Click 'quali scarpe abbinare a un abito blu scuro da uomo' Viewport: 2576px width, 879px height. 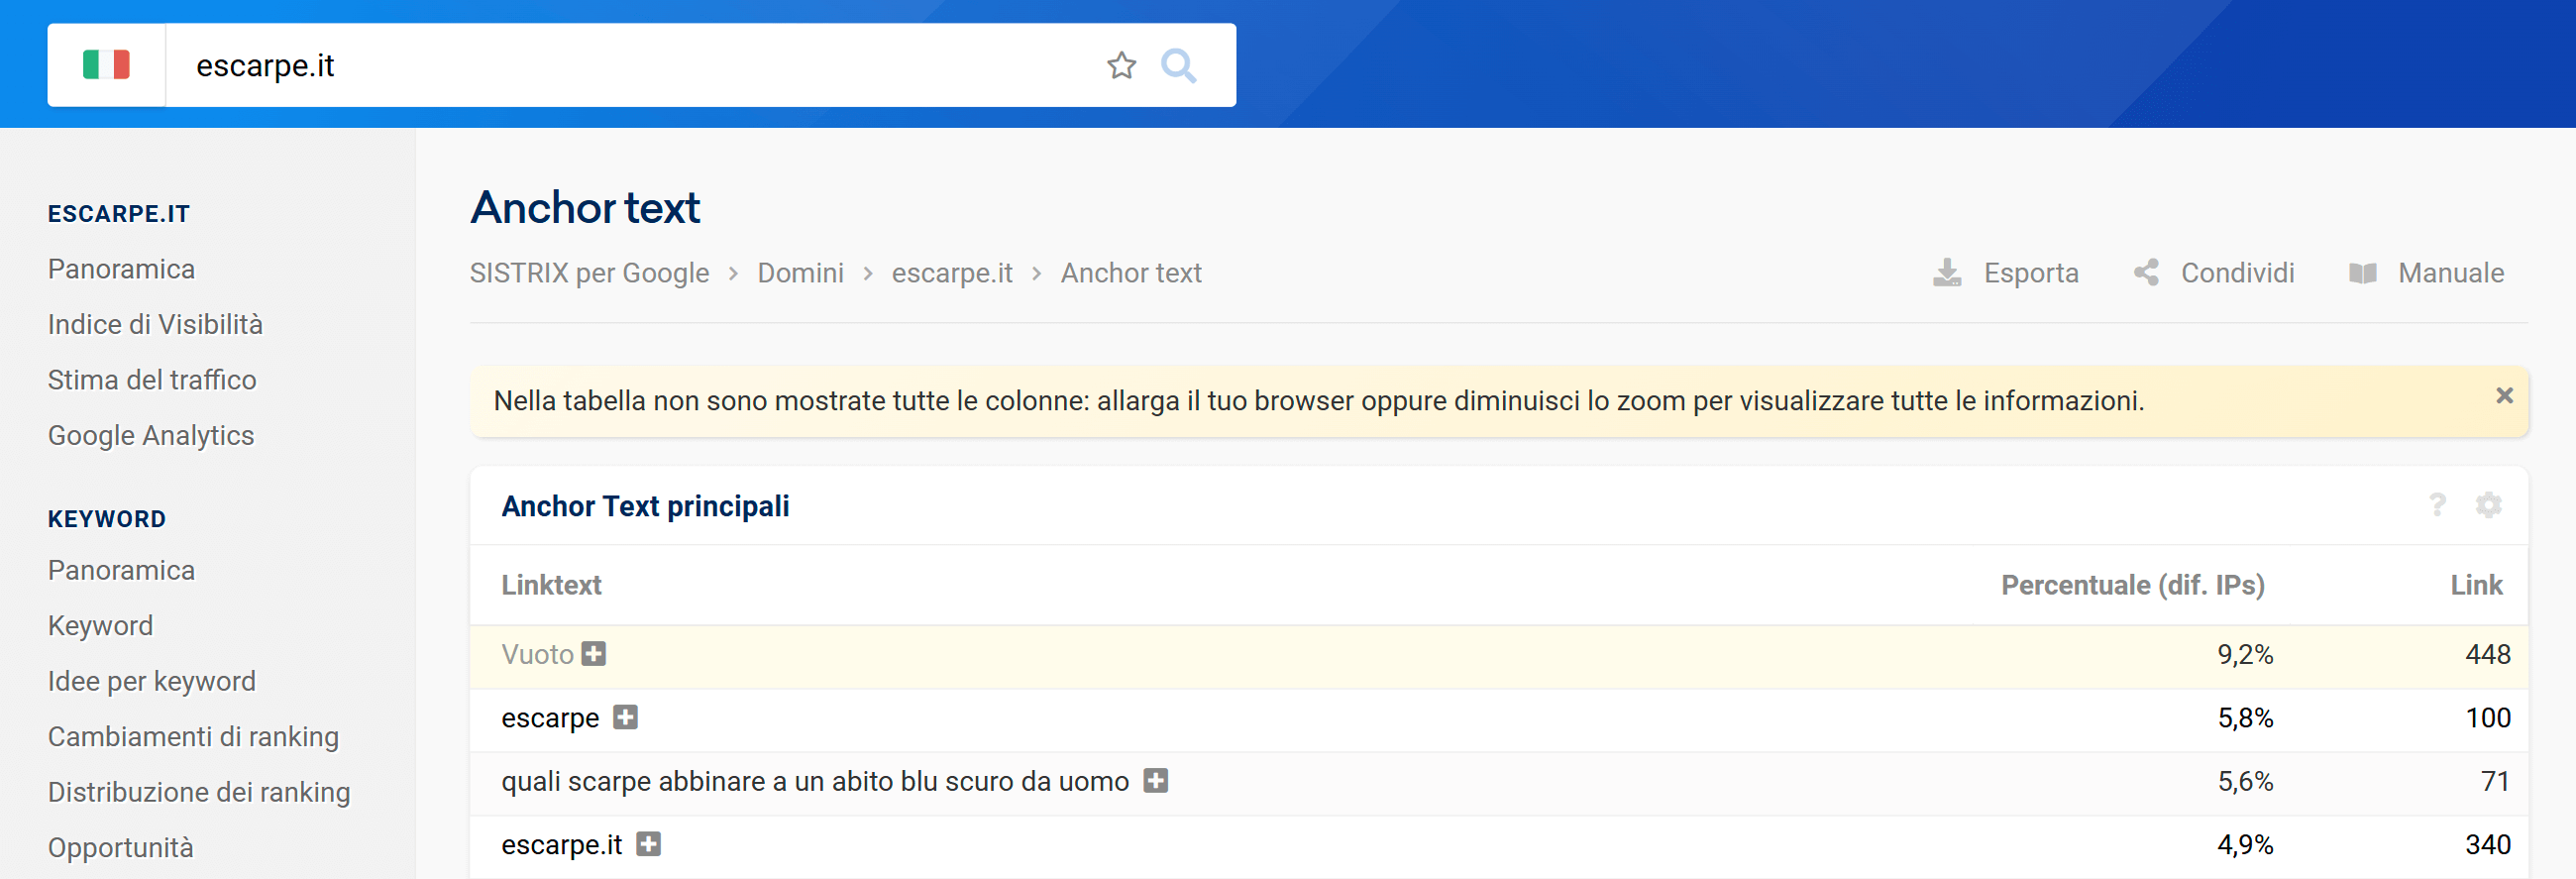tap(815, 781)
